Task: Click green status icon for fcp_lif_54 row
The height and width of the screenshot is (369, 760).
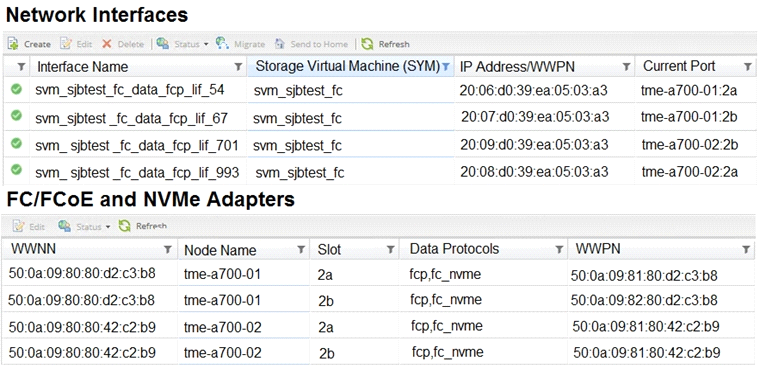Action: 16,89
